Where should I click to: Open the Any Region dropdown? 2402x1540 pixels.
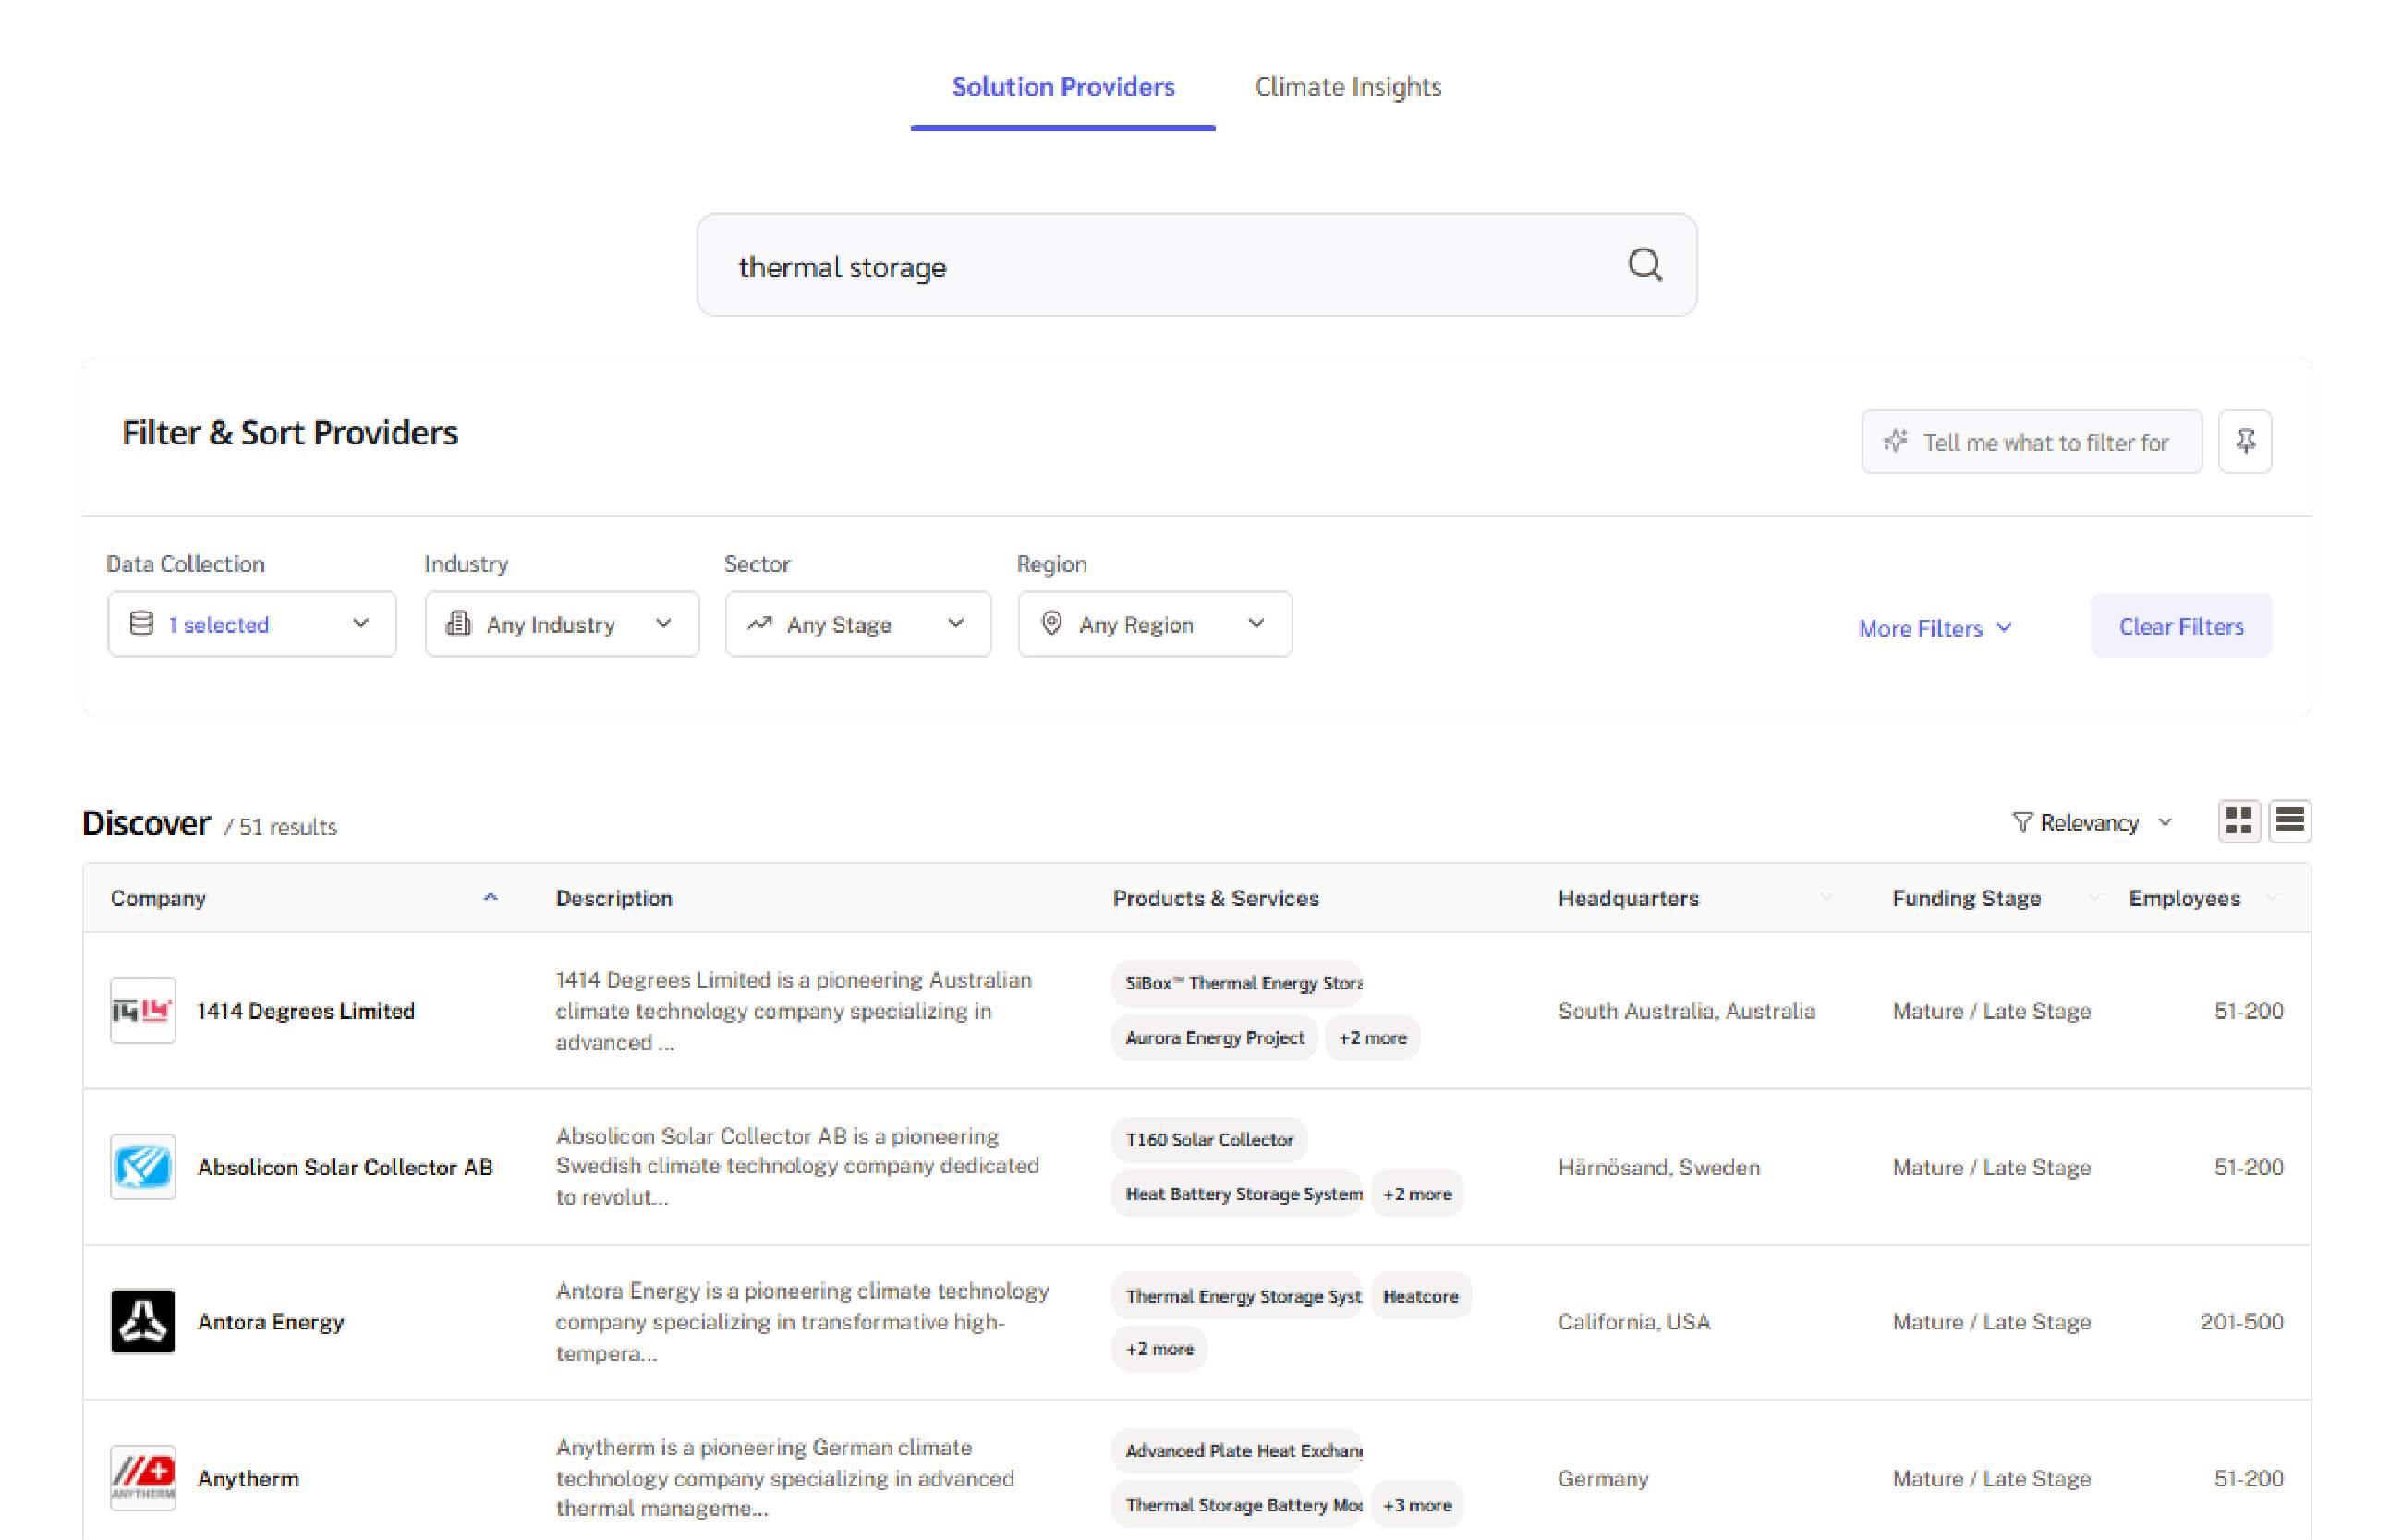[x=1154, y=624]
